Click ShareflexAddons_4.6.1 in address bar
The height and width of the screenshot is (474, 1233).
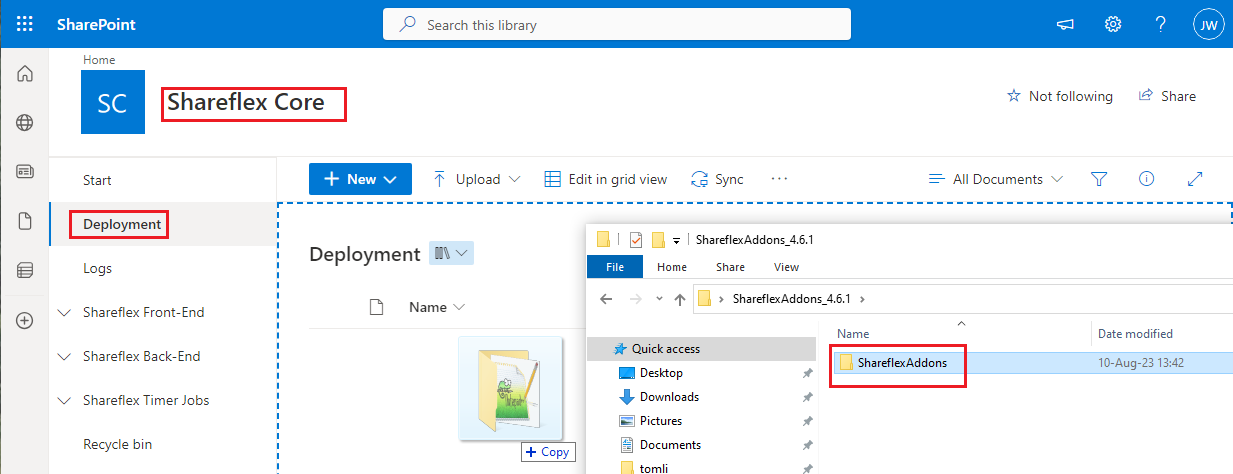(x=791, y=298)
